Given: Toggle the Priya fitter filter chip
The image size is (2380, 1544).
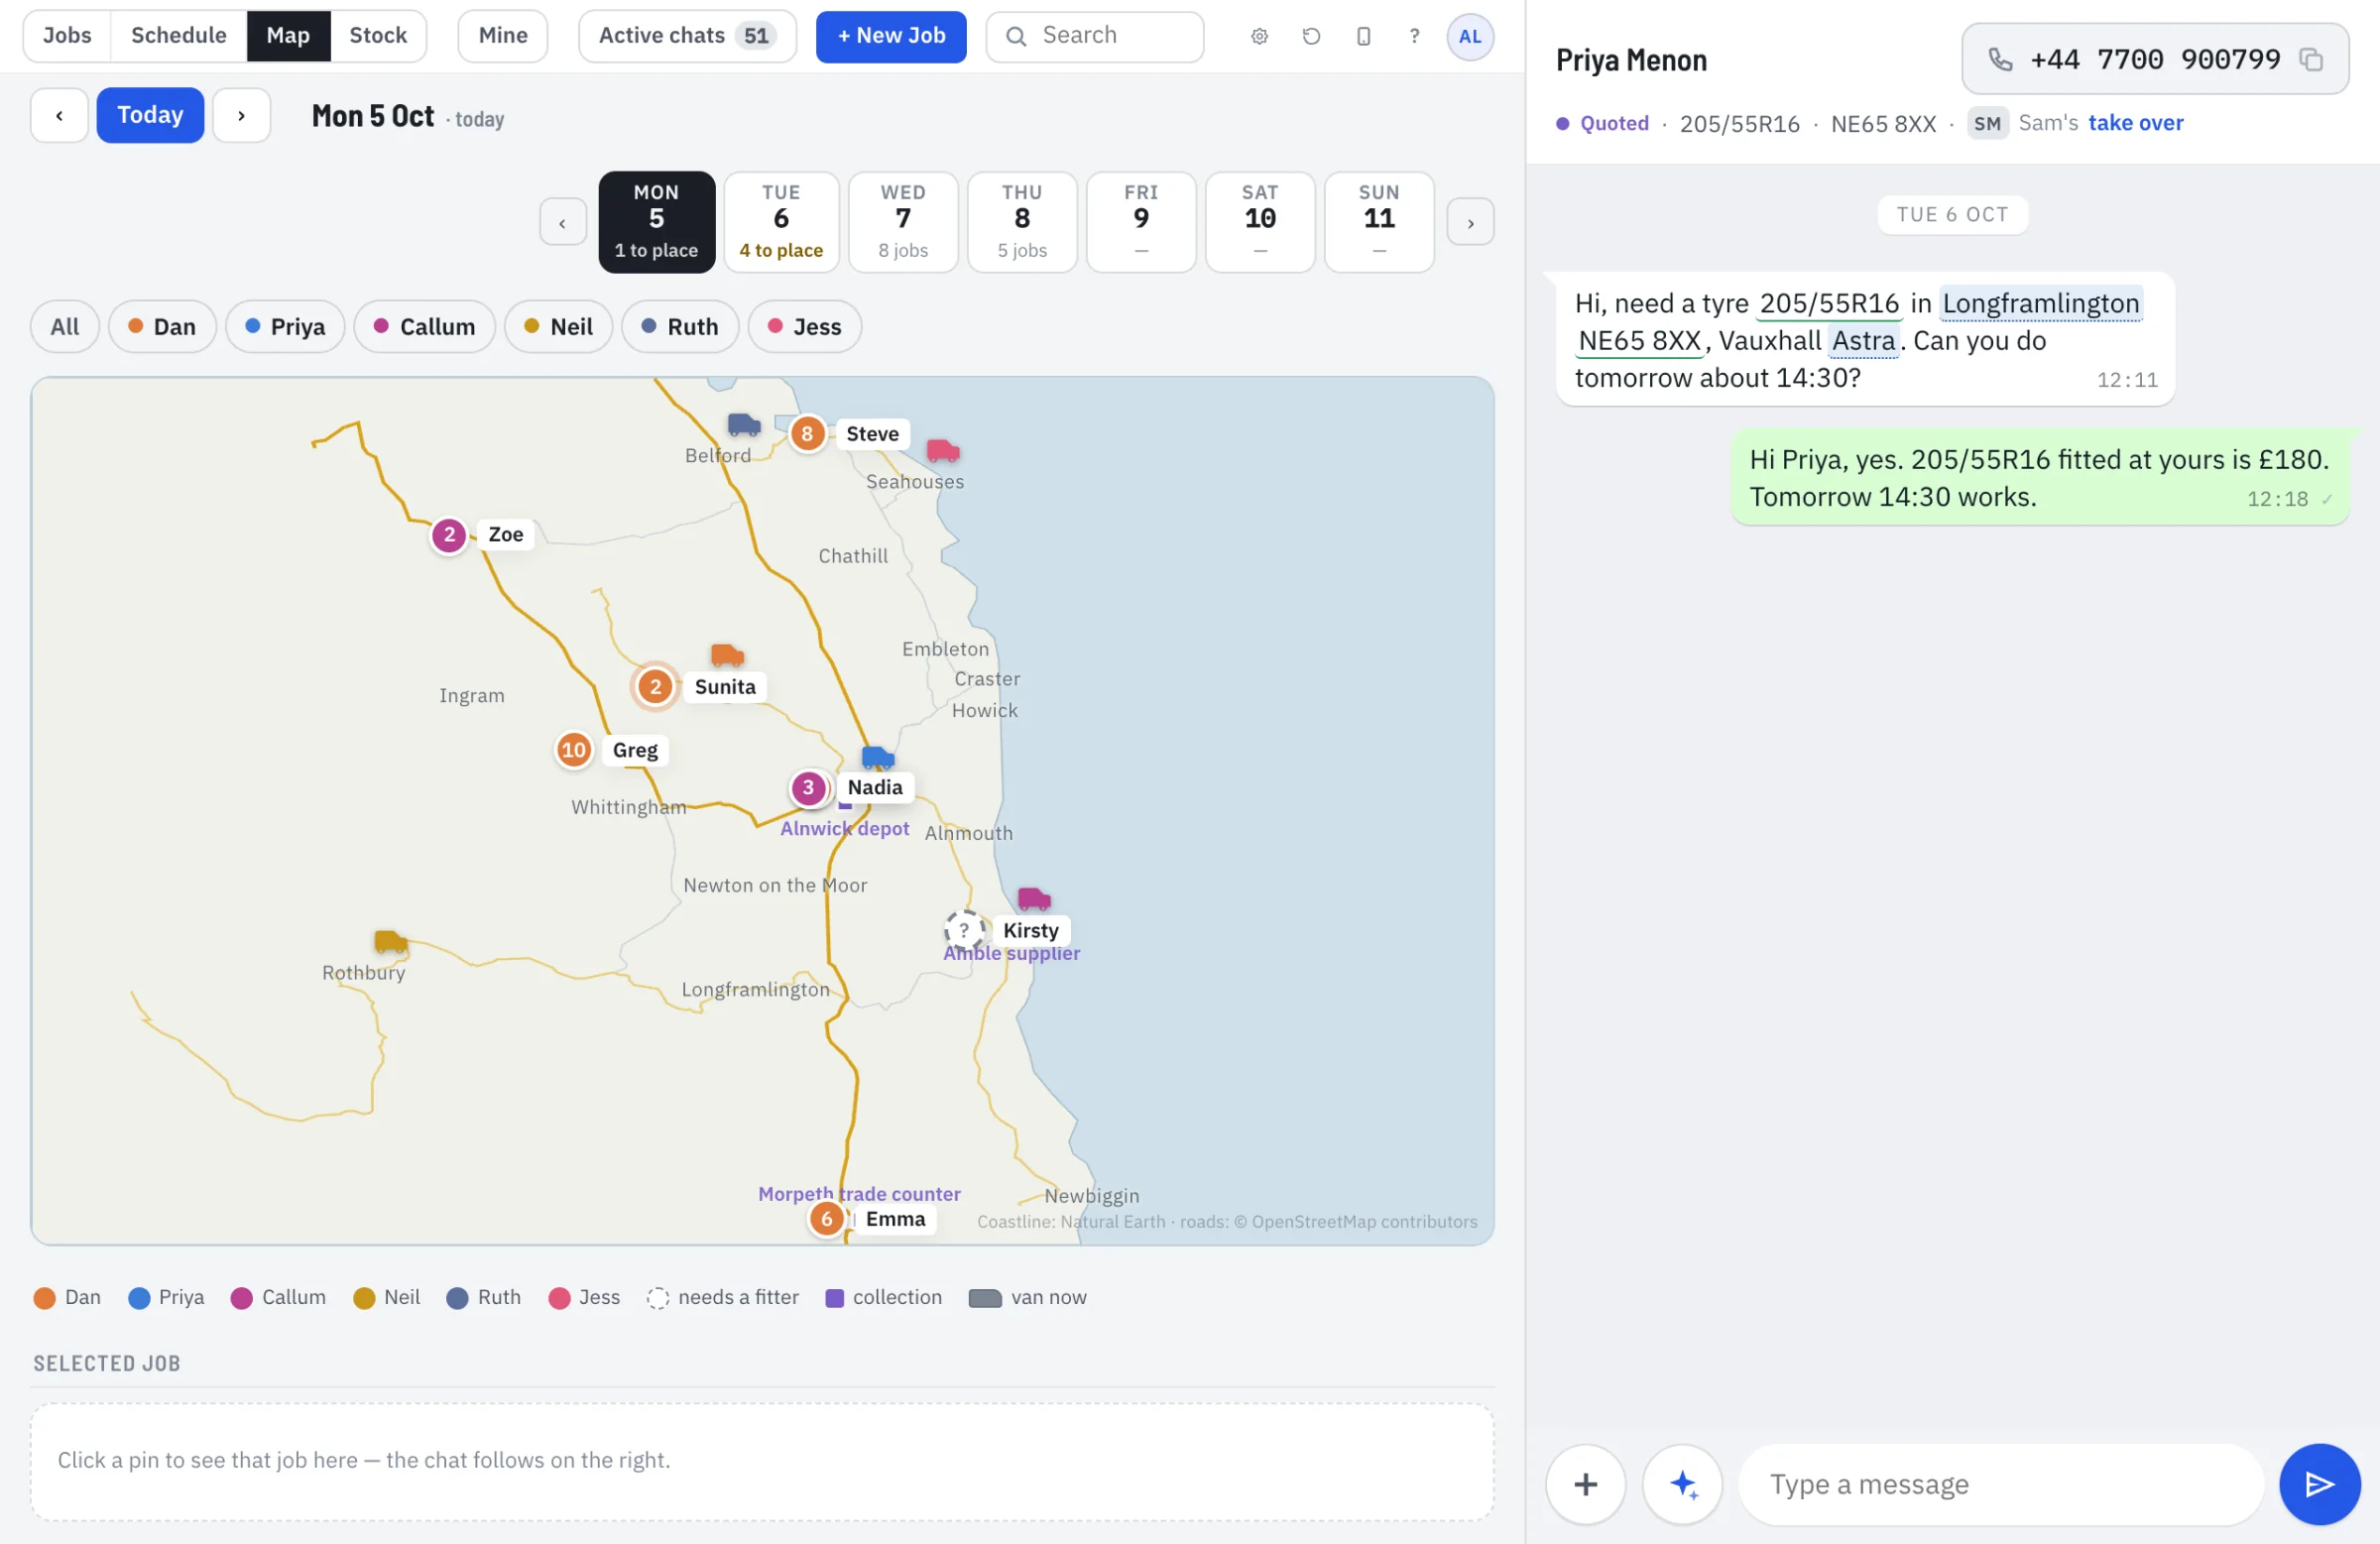Looking at the screenshot, I should pos(285,327).
